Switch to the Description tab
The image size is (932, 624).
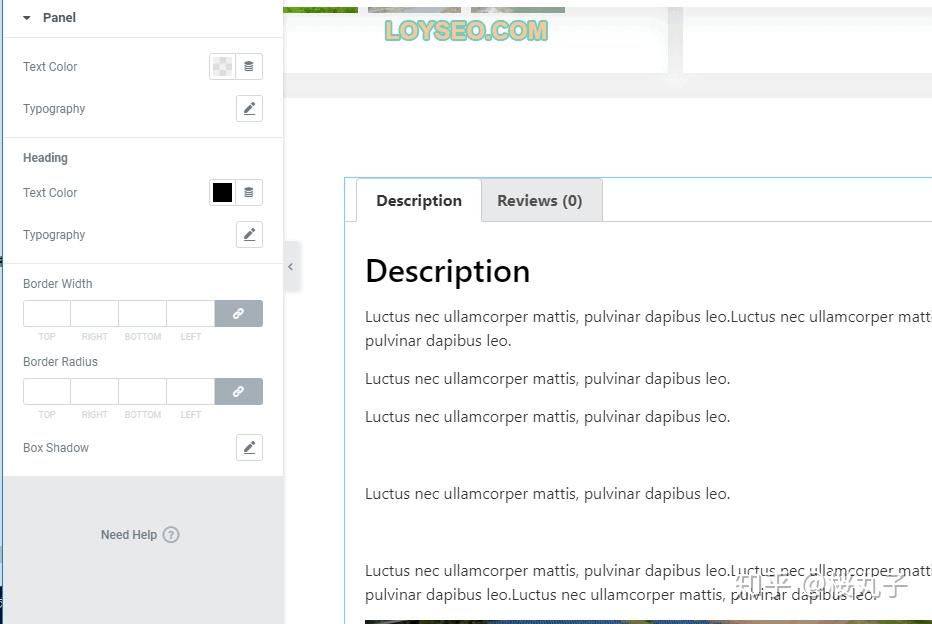click(419, 201)
